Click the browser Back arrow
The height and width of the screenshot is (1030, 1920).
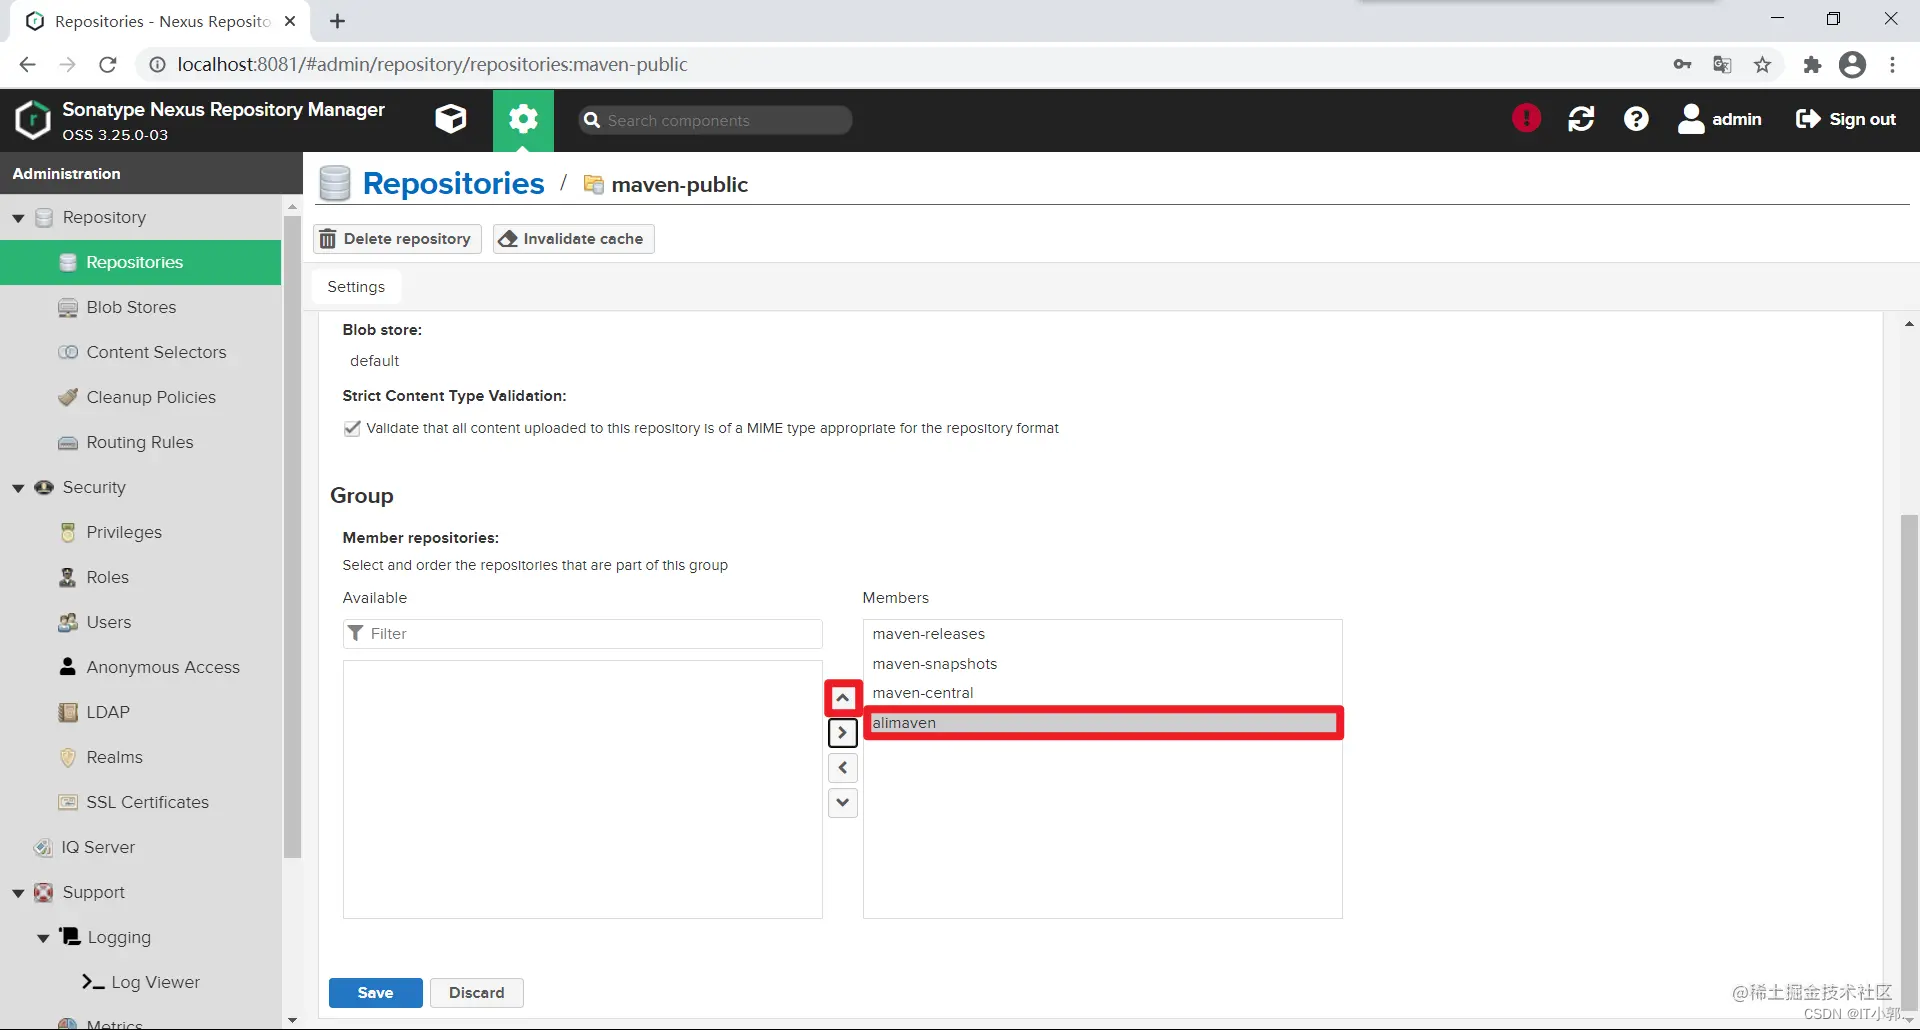[x=27, y=64]
